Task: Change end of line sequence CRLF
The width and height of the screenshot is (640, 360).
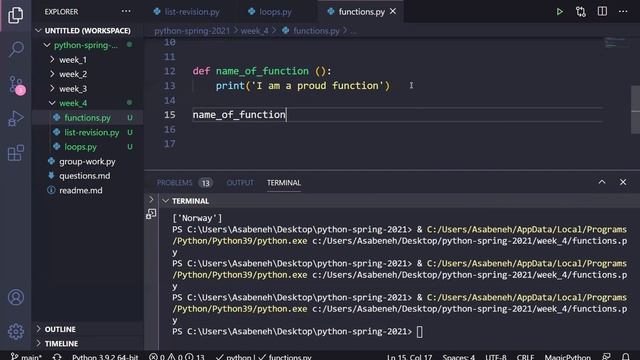Action: click(525, 357)
